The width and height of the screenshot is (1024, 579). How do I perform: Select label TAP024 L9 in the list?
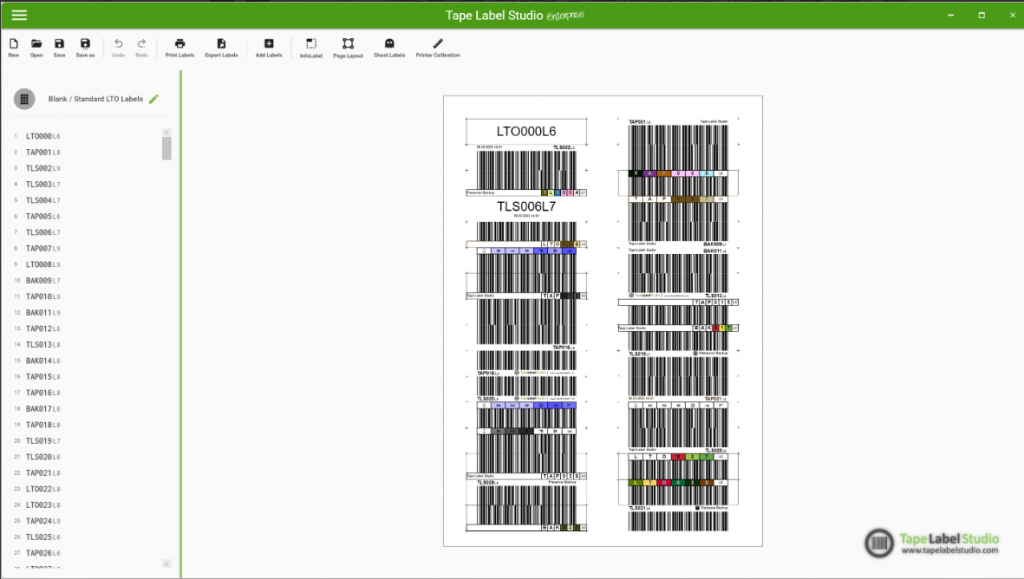tap(43, 521)
